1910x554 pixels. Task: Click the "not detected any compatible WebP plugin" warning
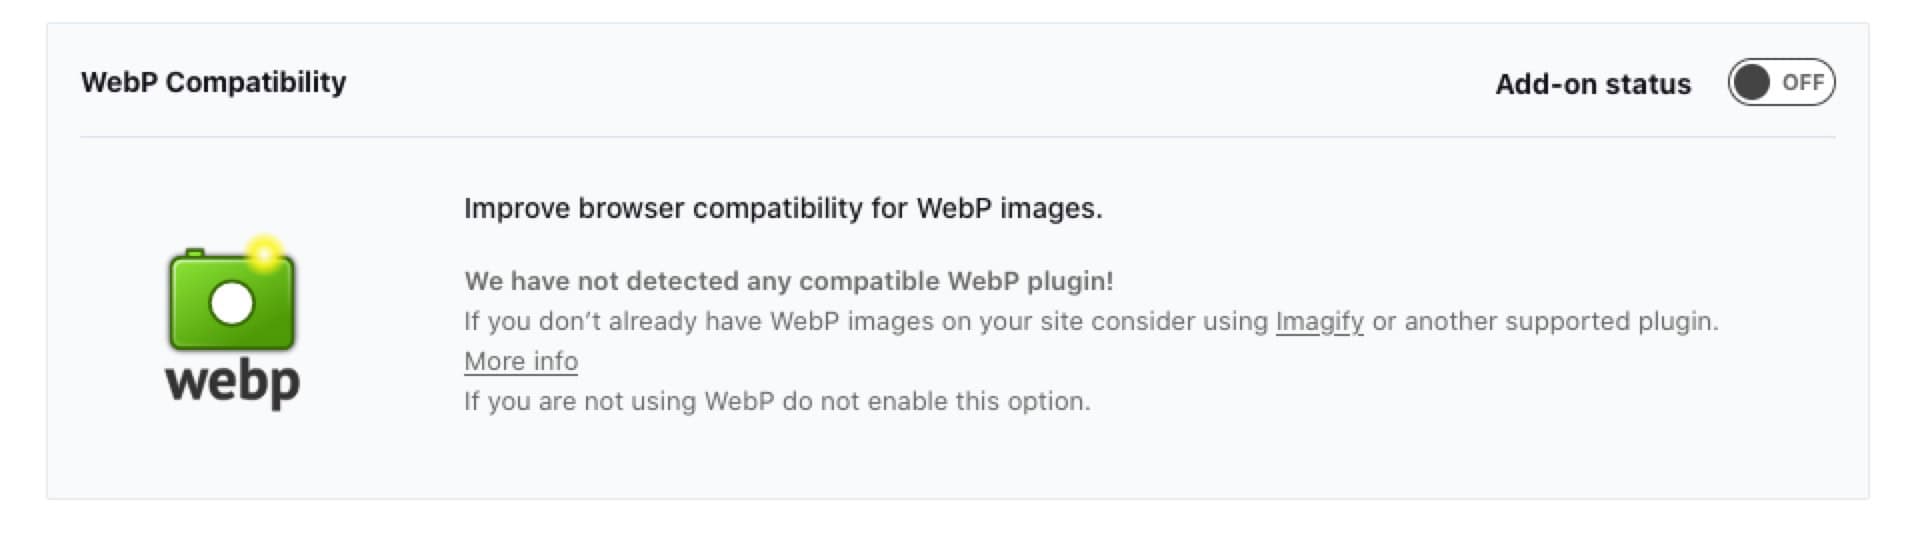[x=788, y=281]
